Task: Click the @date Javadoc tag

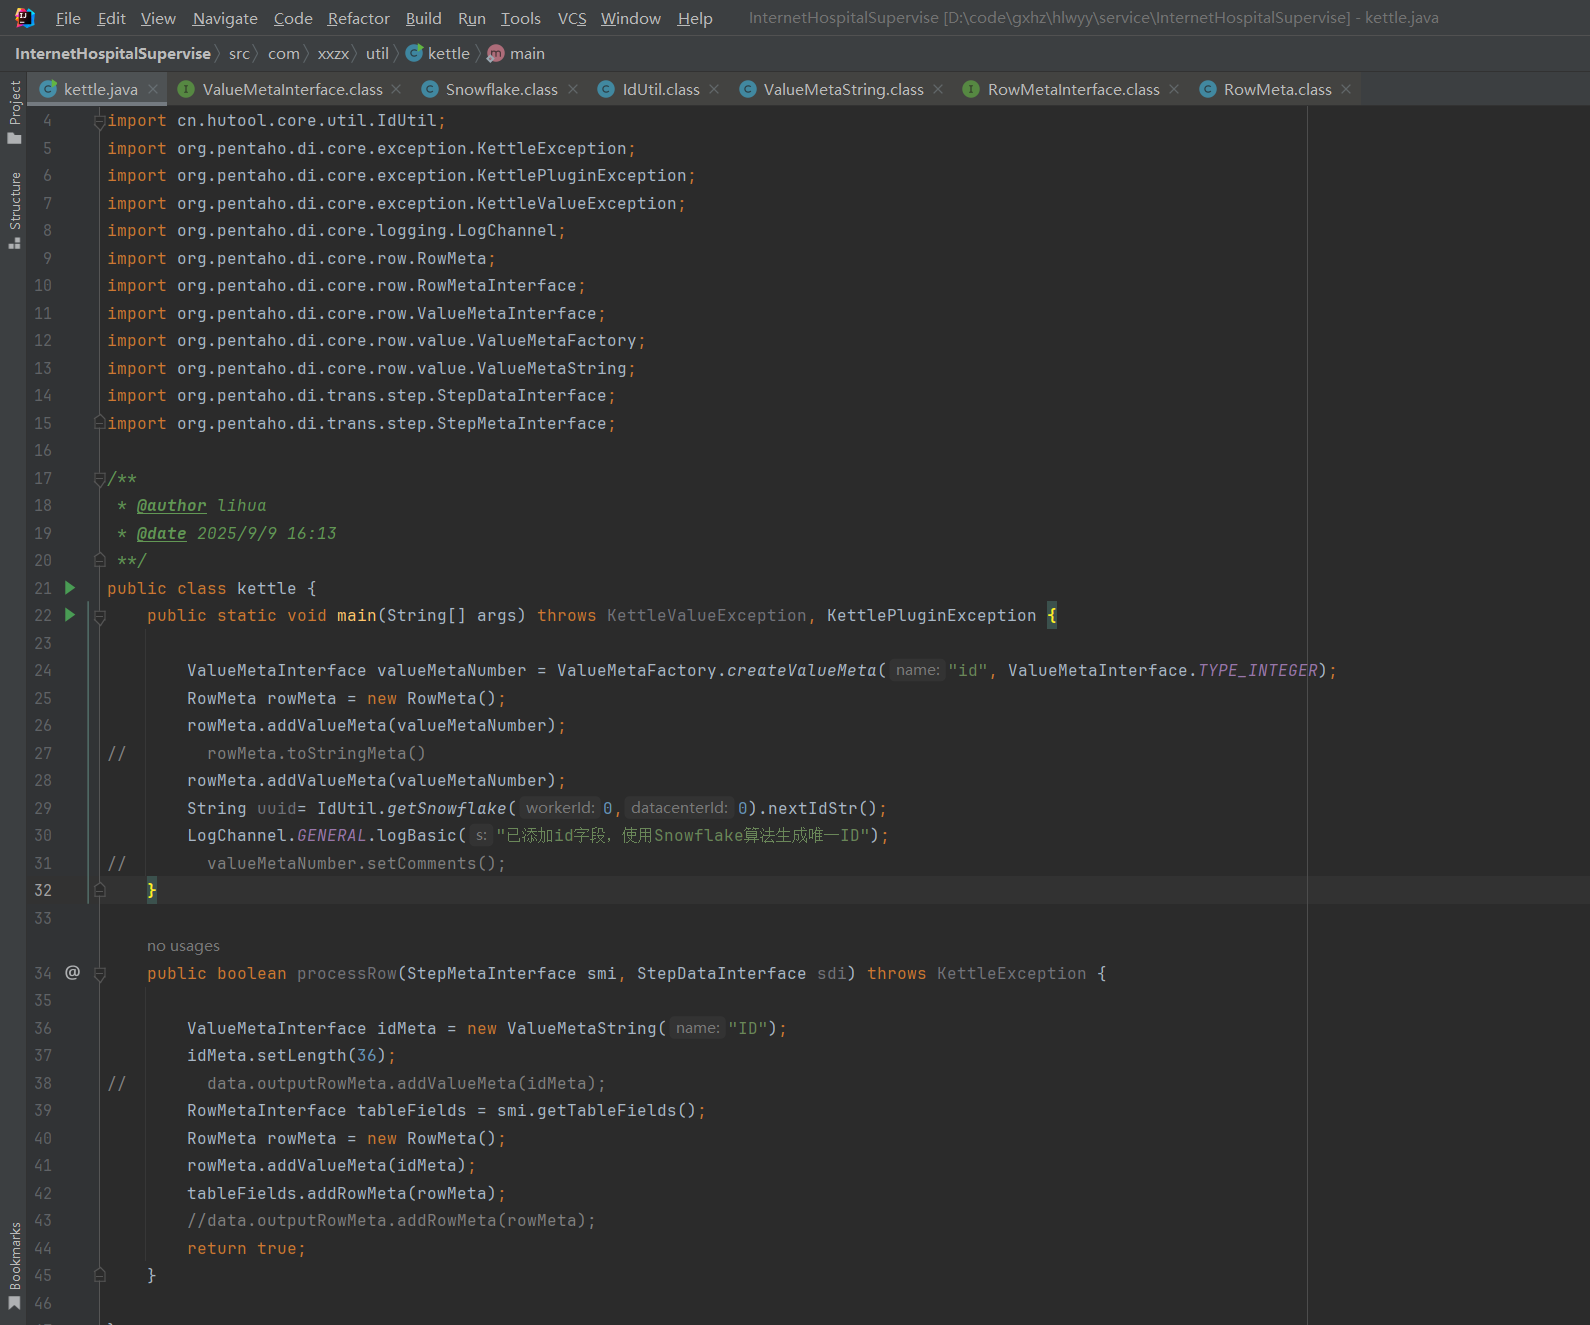Action: (x=161, y=533)
